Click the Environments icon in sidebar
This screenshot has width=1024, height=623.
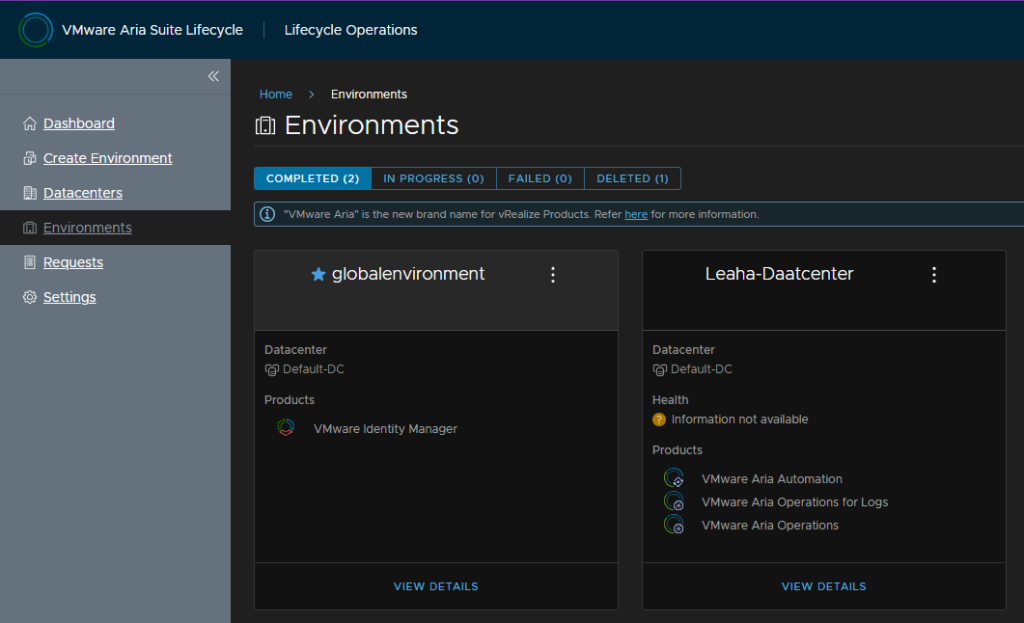pos(29,227)
